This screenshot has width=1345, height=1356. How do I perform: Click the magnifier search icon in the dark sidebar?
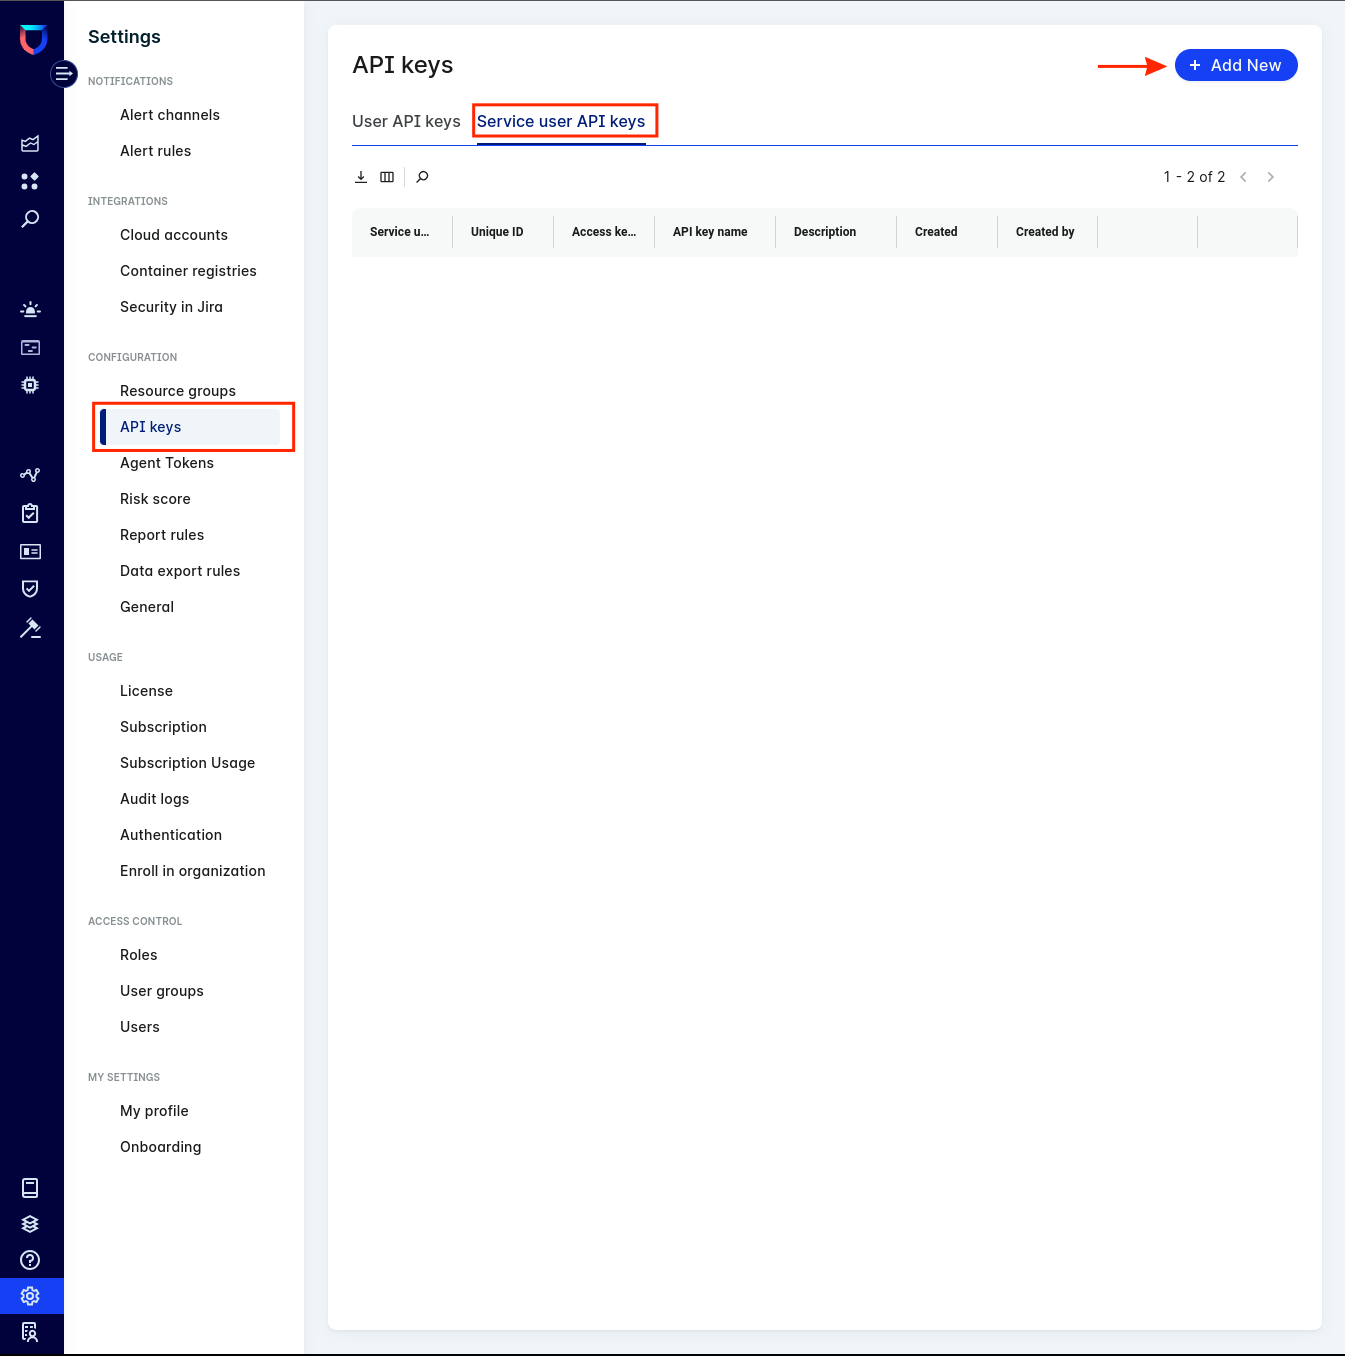(x=30, y=219)
